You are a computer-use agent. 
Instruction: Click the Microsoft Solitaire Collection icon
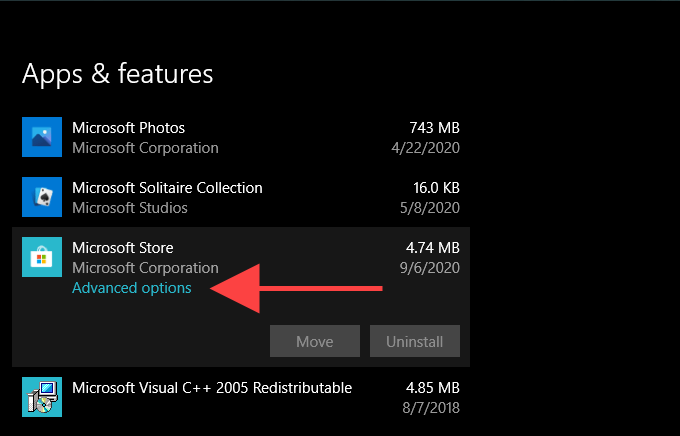point(42,198)
